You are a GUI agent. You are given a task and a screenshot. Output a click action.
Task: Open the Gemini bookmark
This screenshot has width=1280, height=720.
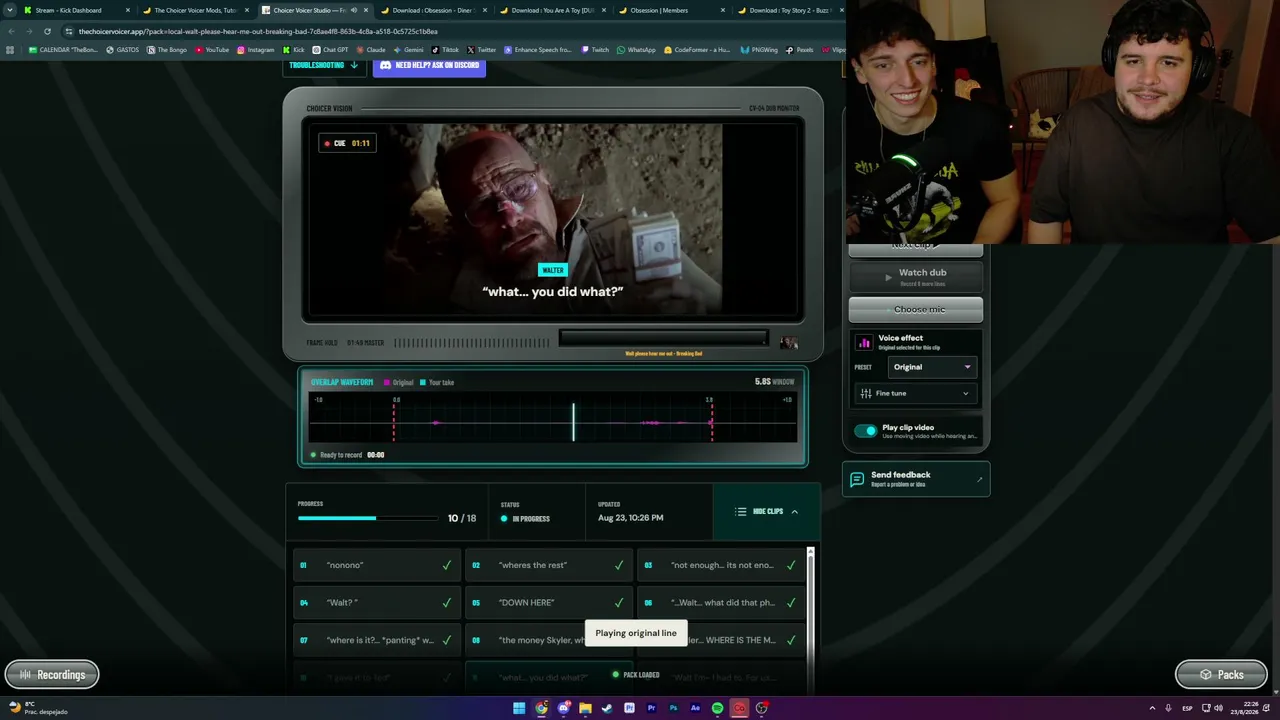(409, 50)
